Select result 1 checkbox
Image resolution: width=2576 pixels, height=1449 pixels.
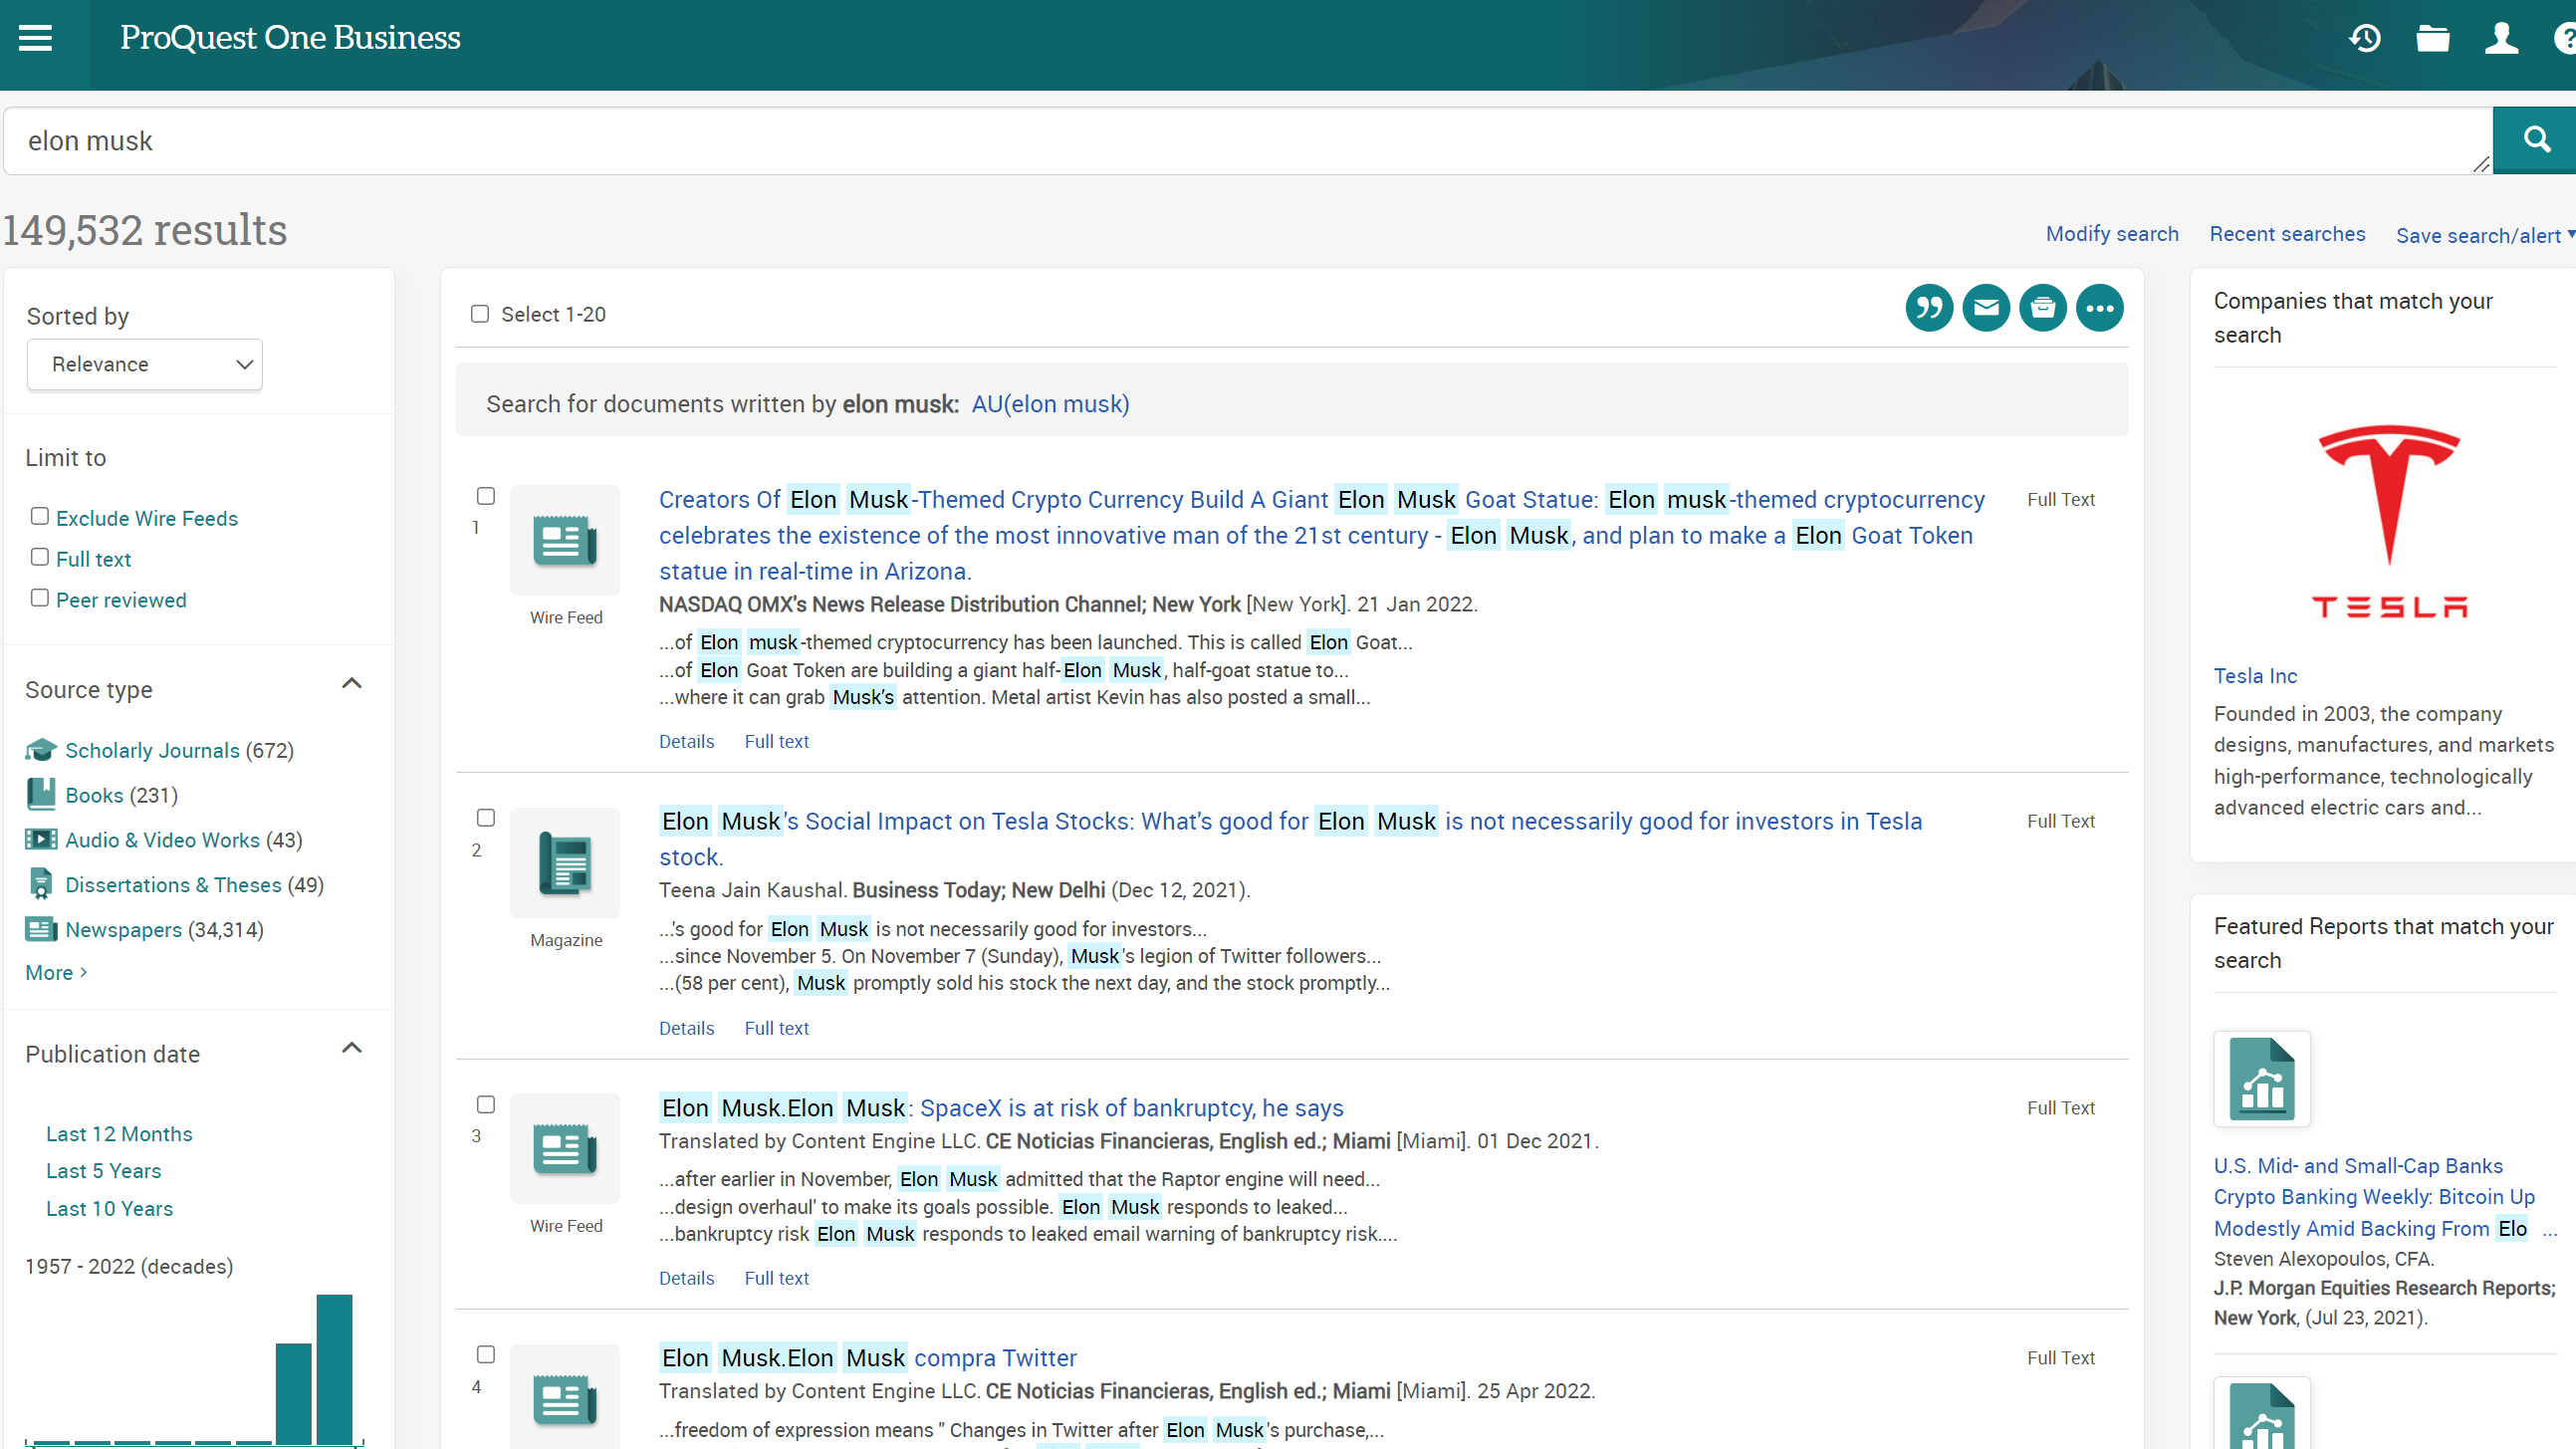pos(486,496)
